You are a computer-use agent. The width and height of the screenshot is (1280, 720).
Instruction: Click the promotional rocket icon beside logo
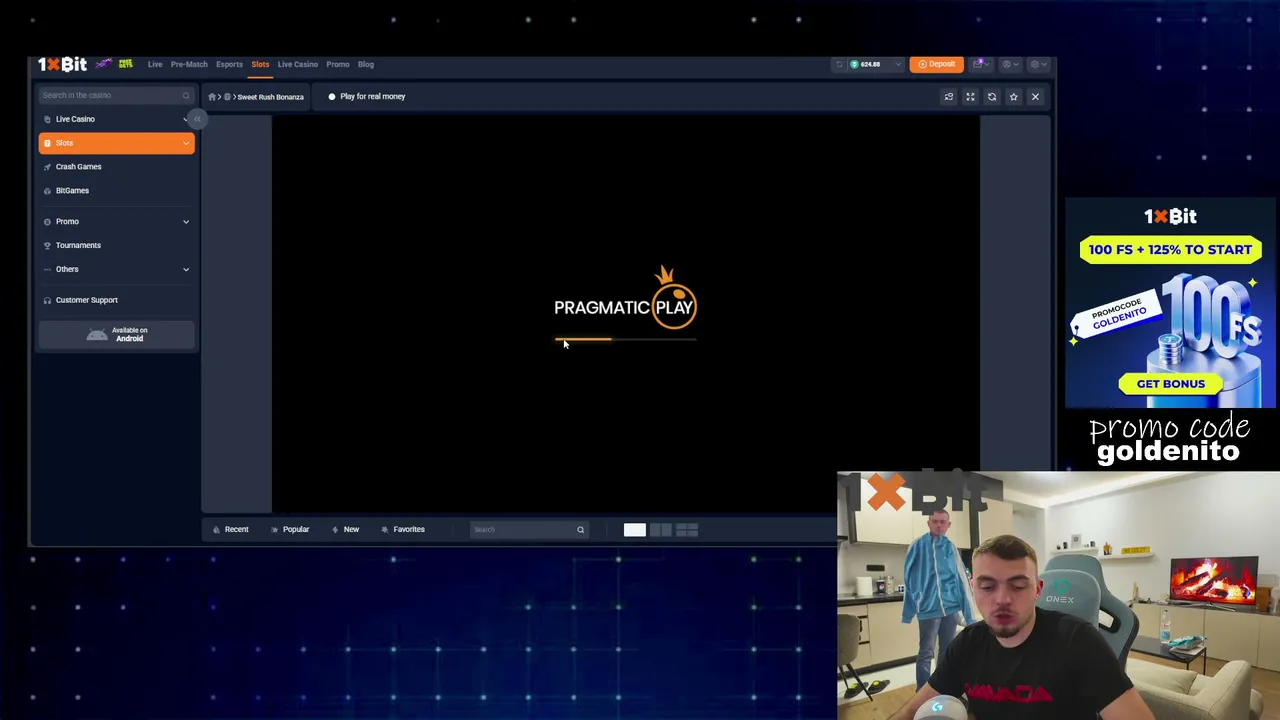(x=103, y=64)
